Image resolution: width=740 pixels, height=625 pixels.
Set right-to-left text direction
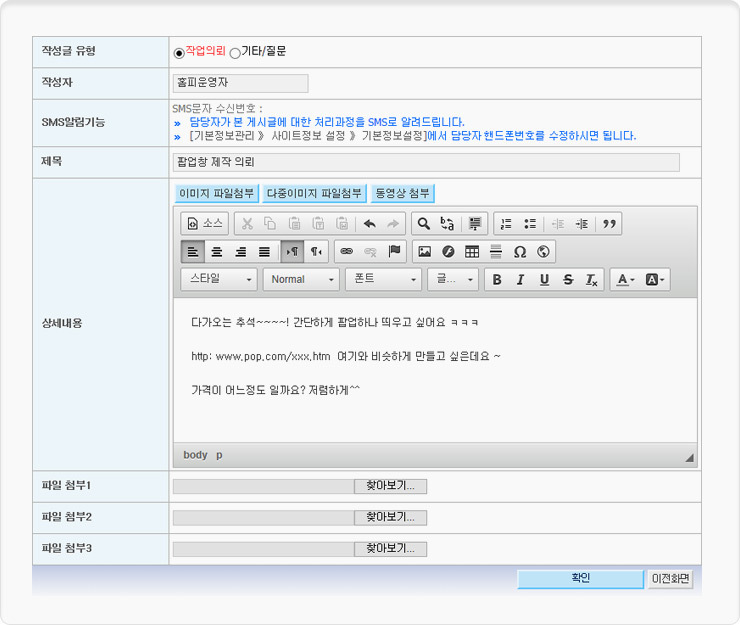point(316,252)
